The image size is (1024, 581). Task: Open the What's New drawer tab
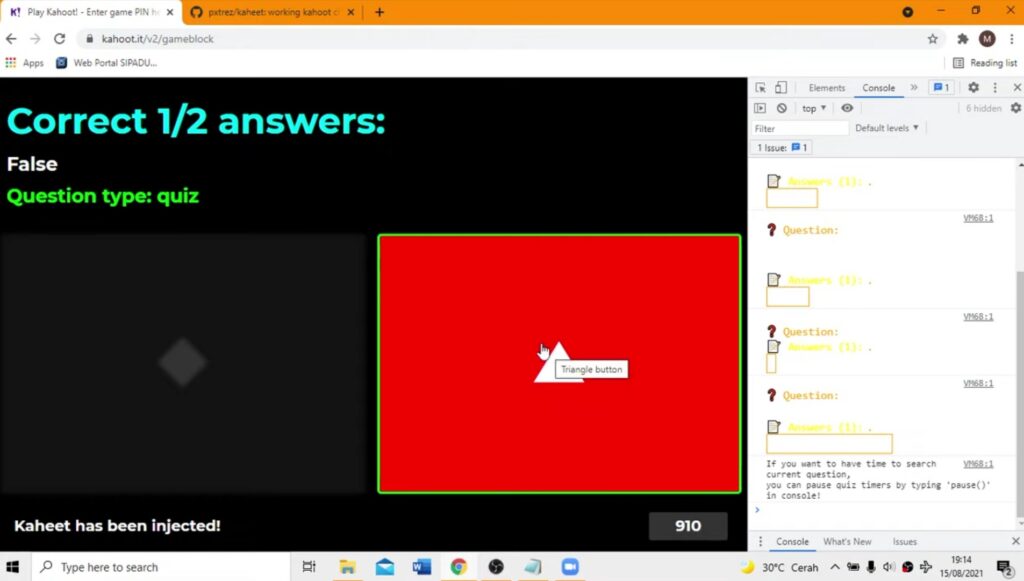[x=847, y=542]
